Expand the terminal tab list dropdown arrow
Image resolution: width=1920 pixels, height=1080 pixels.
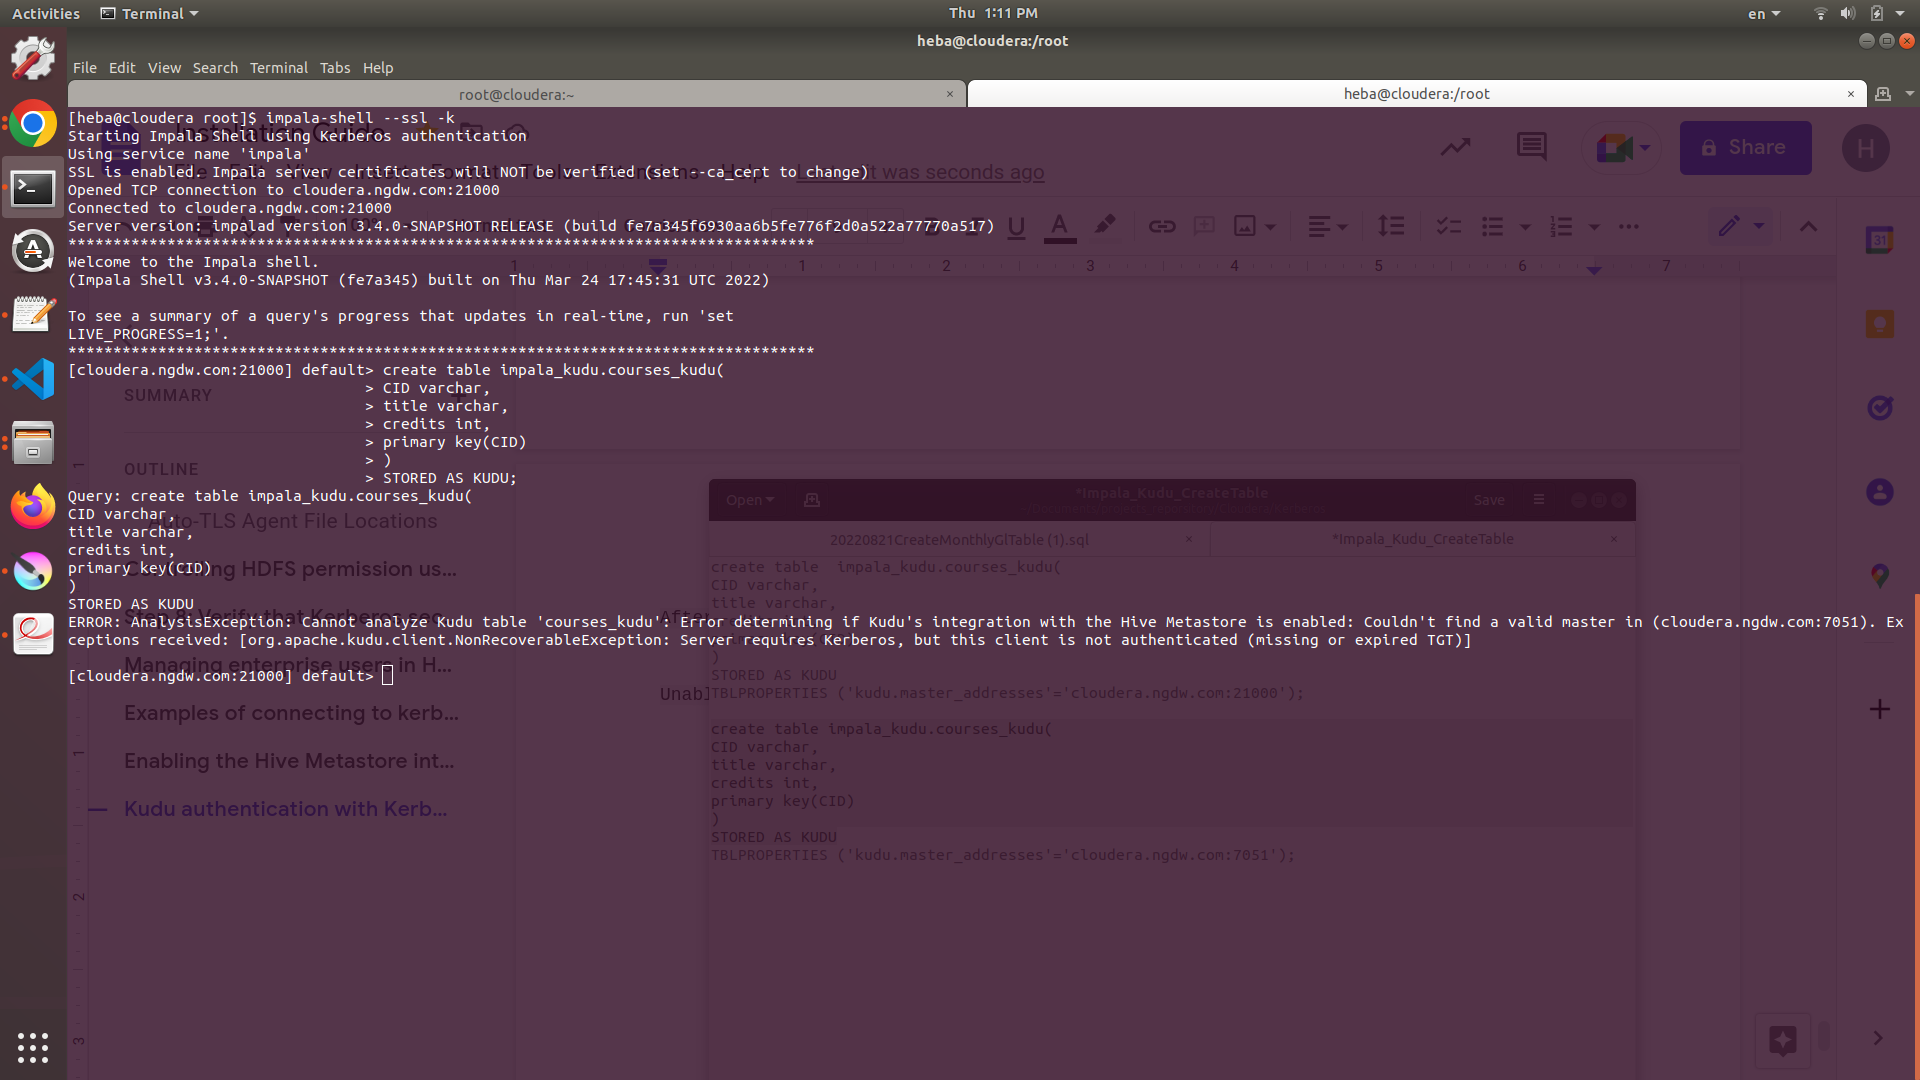(1909, 94)
